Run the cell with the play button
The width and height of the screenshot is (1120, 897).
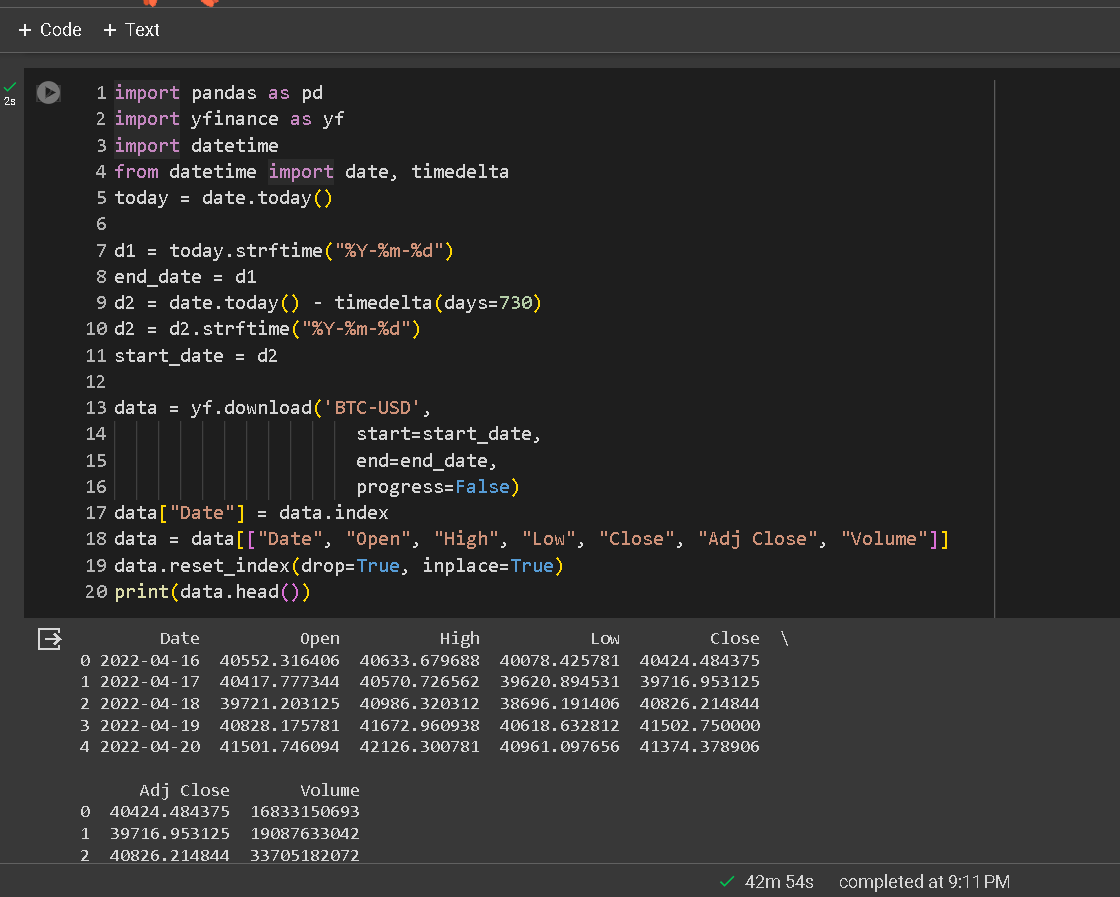(x=49, y=92)
